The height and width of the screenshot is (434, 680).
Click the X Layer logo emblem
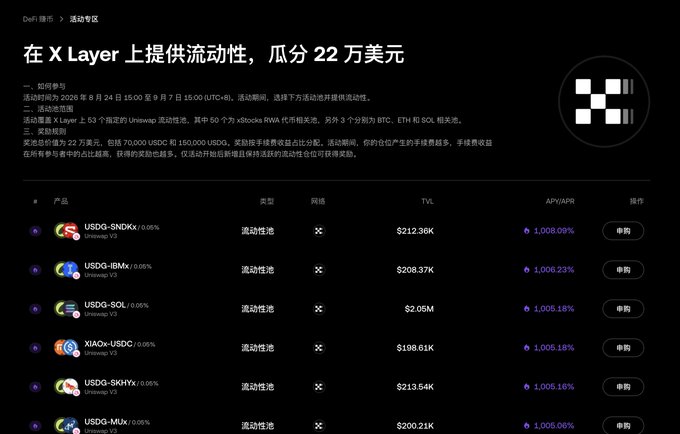pos(604,101)
